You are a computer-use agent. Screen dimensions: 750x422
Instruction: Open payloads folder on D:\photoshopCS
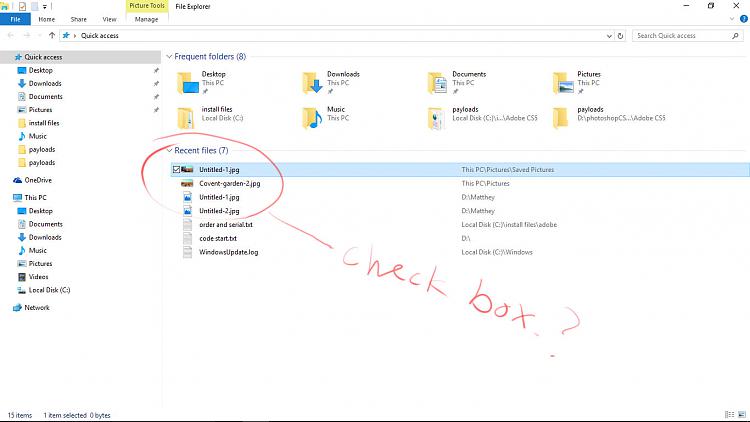(x=609, y=118)
